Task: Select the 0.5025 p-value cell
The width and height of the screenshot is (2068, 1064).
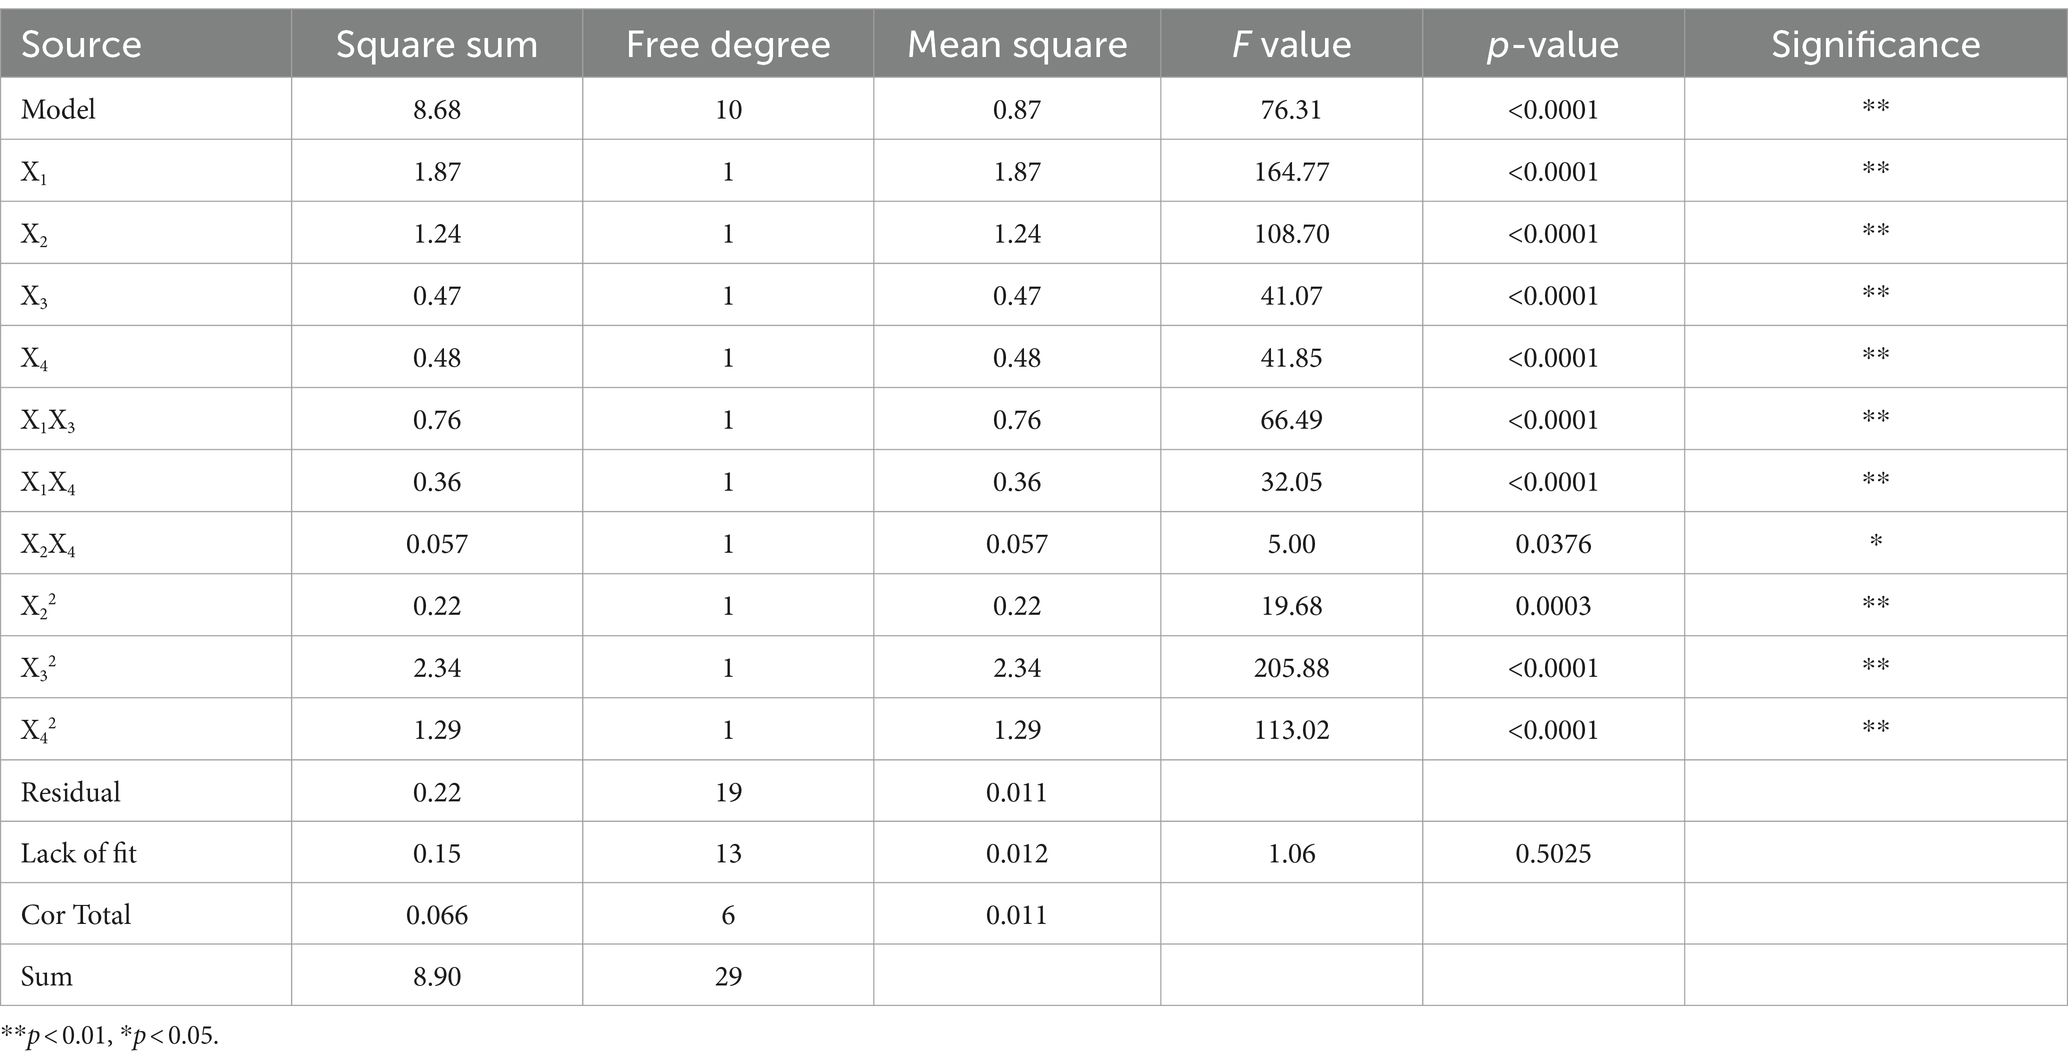Action: click(x=1553, y=853)
